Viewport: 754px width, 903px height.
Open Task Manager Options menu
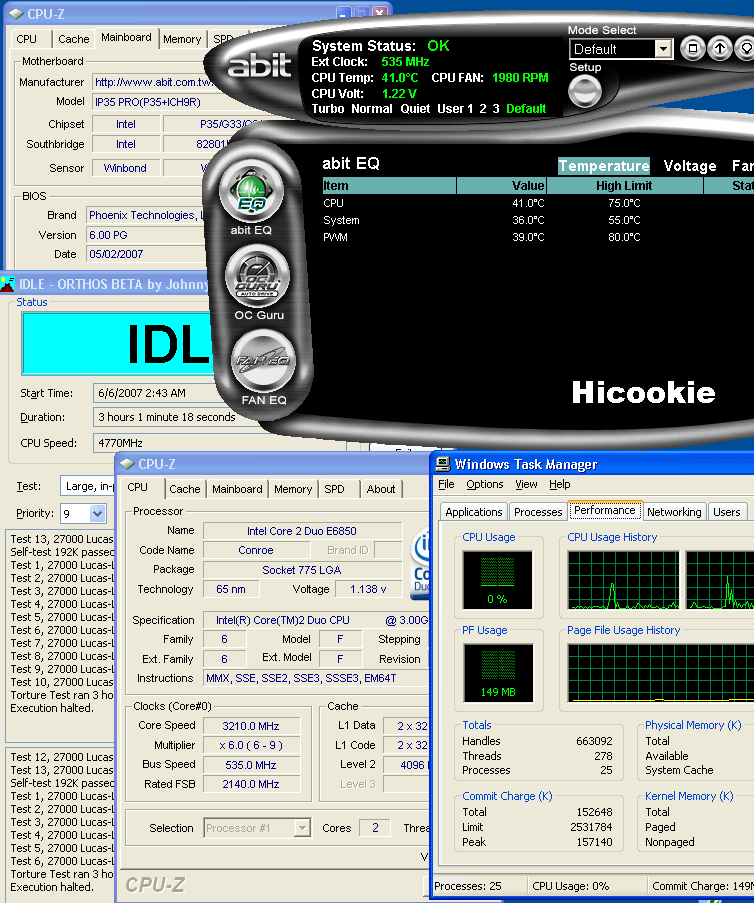pos(484,484)
